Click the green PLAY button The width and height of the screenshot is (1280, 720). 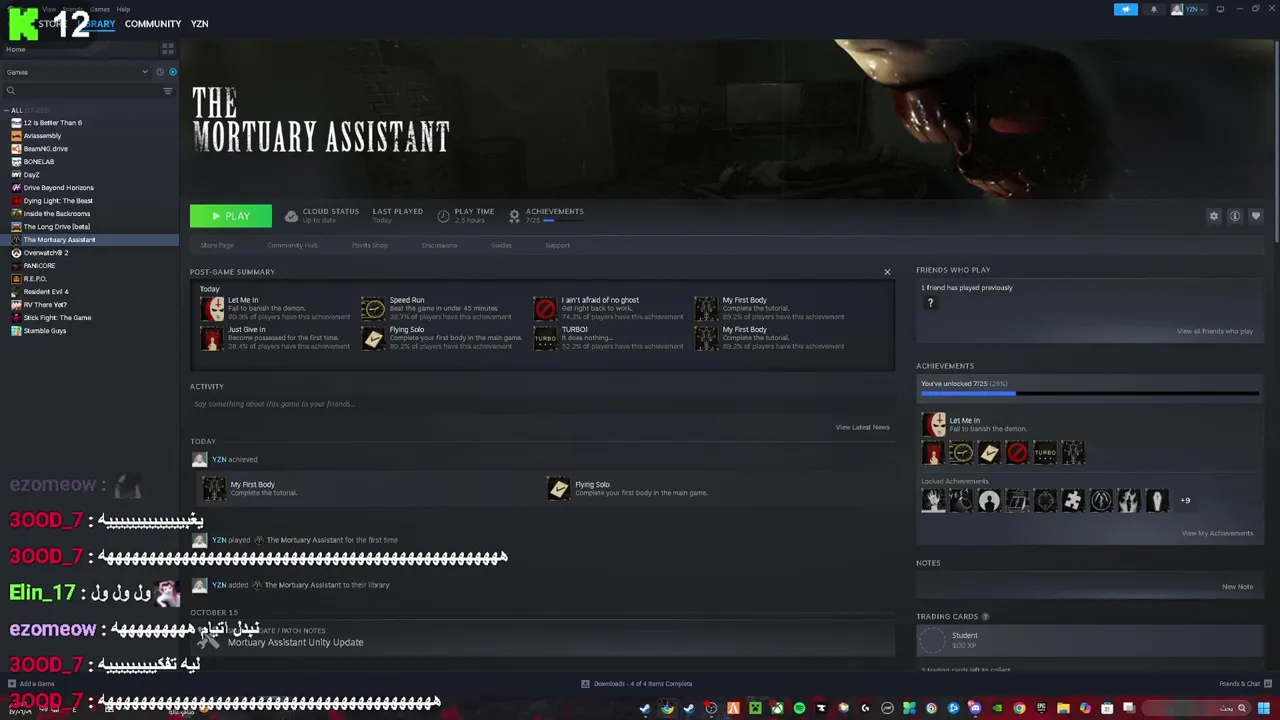(x=231, y=216)
